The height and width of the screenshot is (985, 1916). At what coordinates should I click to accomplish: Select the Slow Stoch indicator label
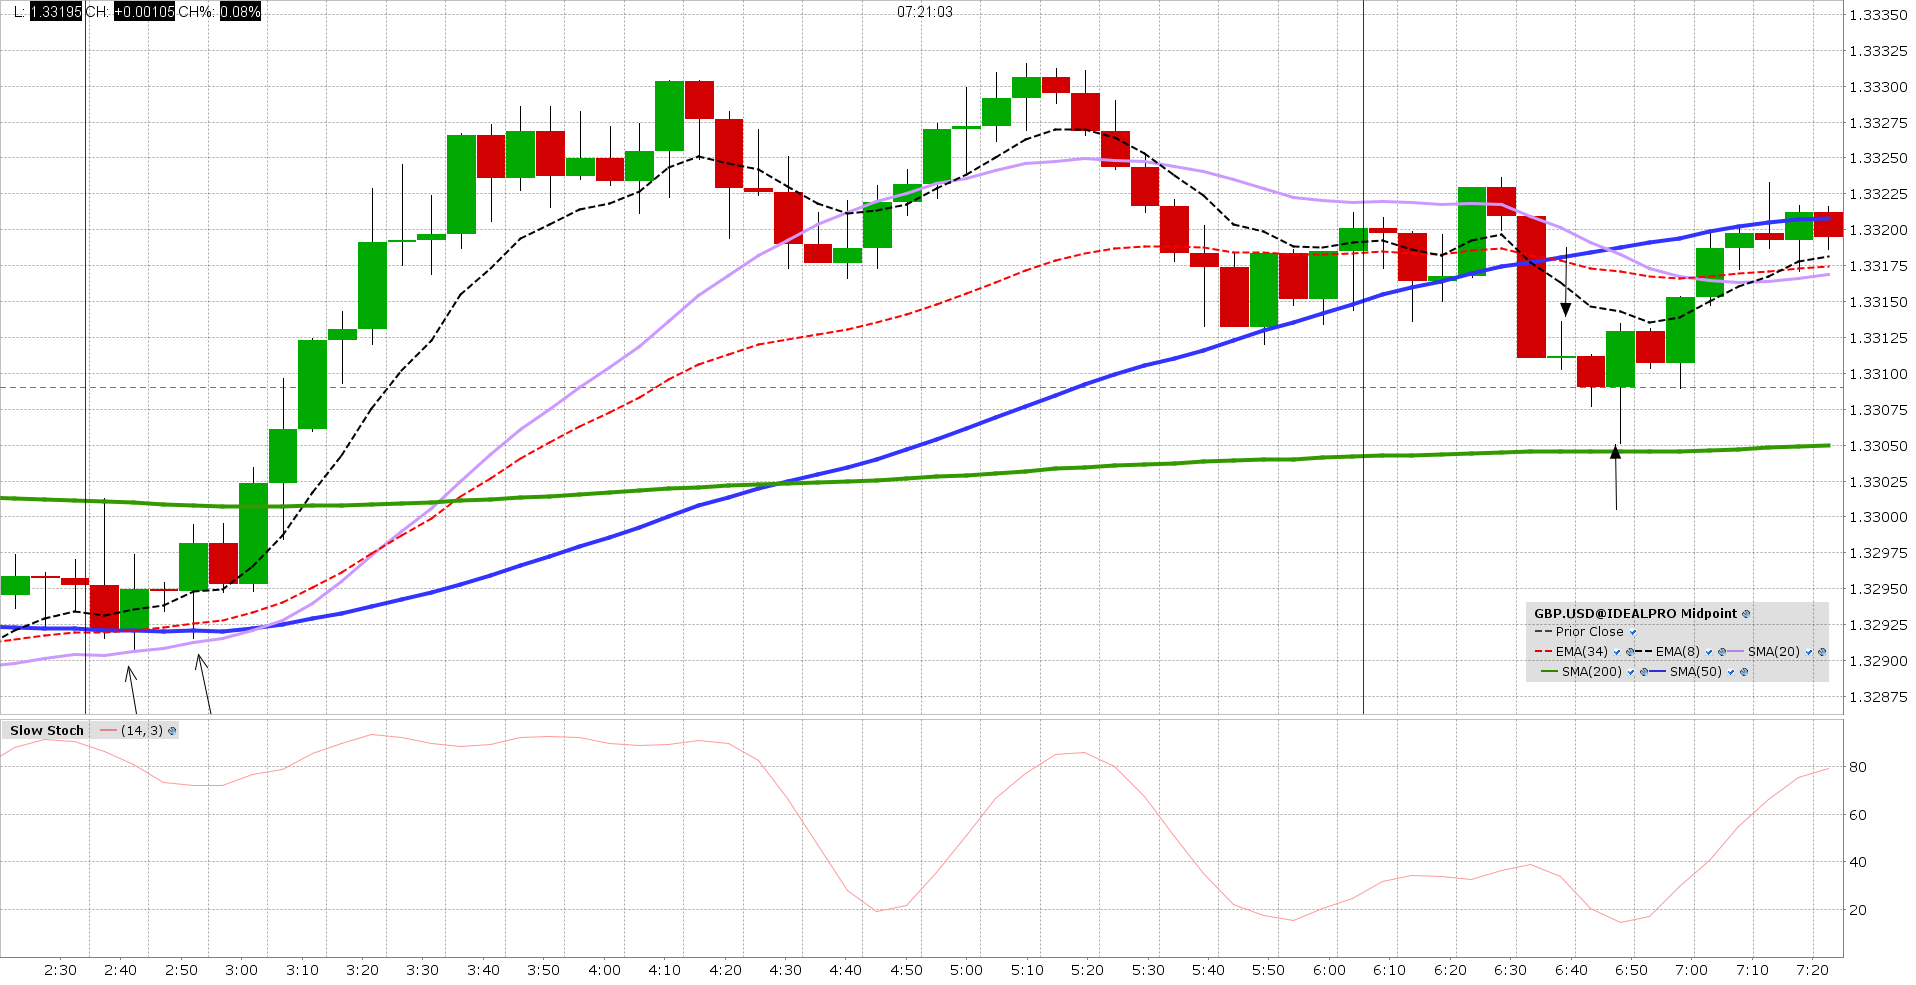click(x=47, y=731)
